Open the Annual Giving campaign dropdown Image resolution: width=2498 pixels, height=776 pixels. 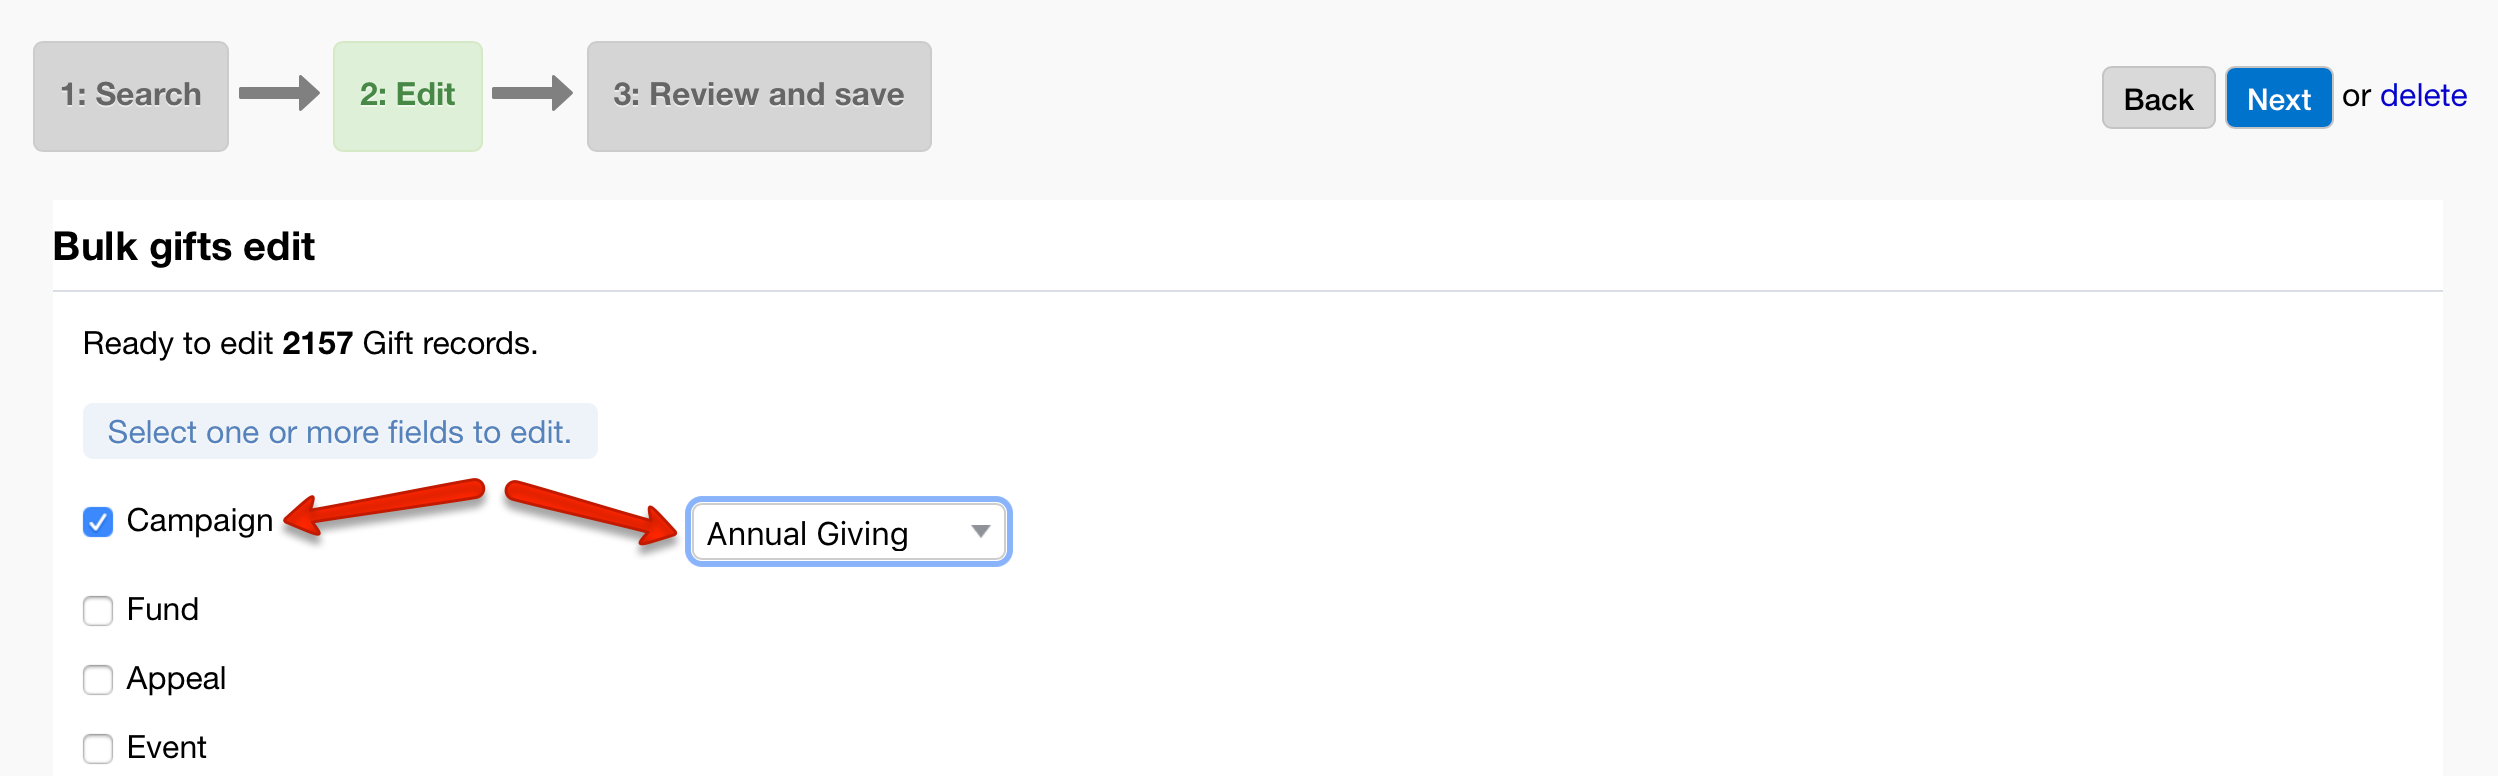pos(848,532)
